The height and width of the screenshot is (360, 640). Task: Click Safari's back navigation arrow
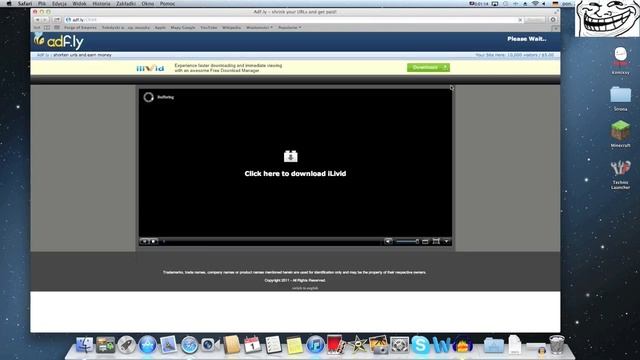pyautogui.click(x=38, y=20)
